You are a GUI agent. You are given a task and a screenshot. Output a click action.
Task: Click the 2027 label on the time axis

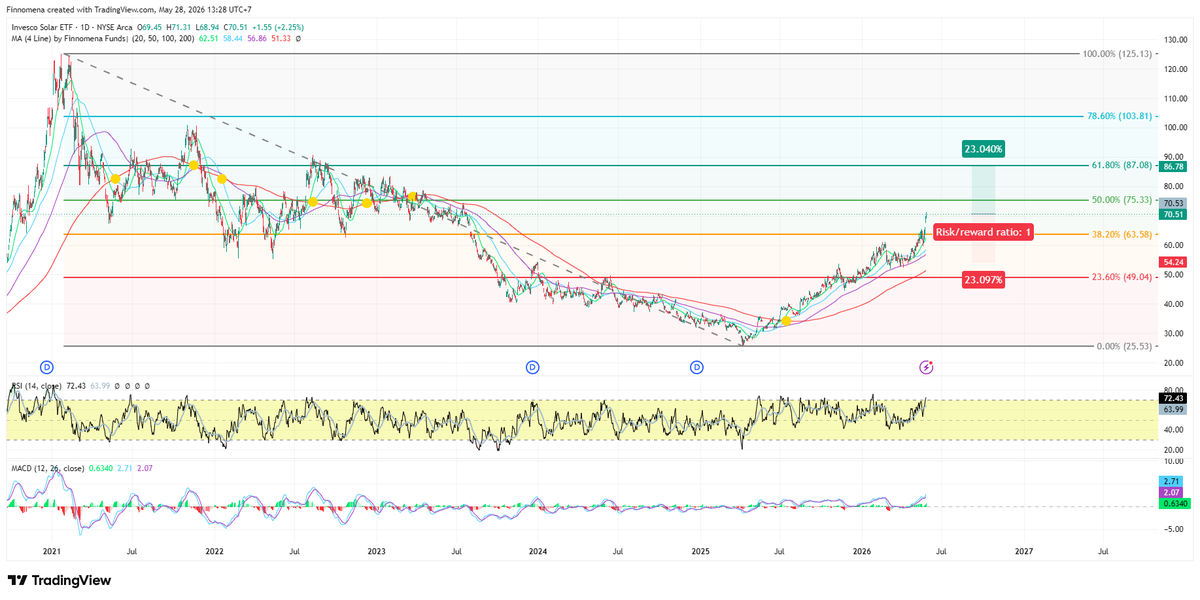click(1024, 550)
